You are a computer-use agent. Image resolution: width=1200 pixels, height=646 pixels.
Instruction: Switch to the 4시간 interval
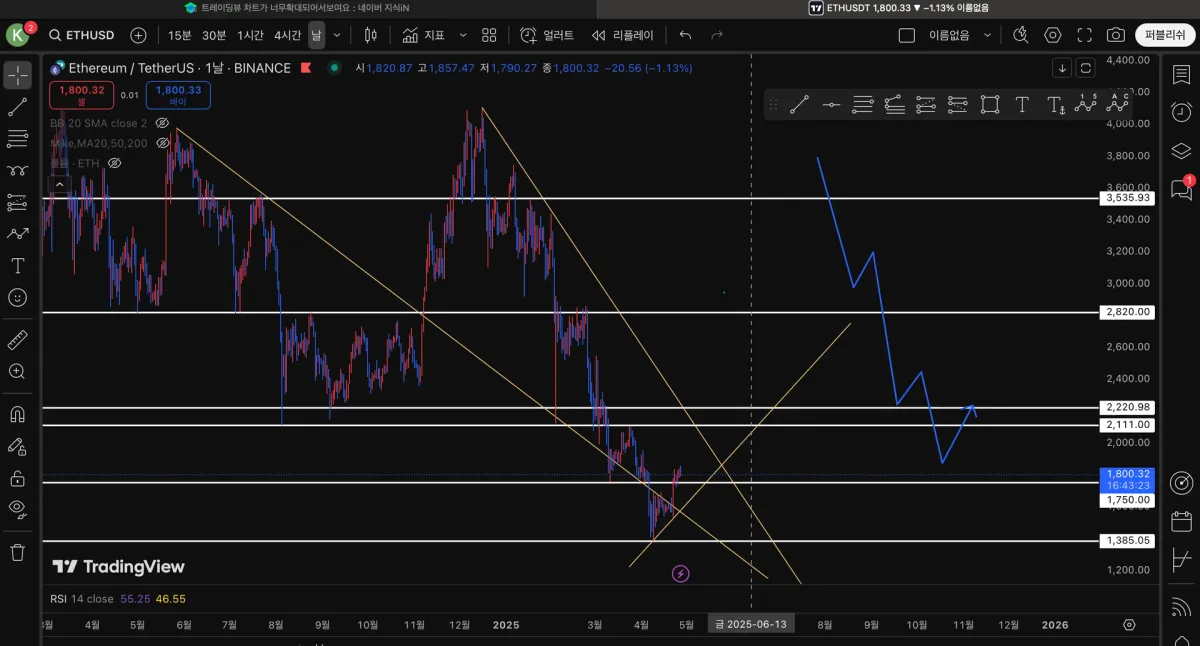[x=287, y=35]
